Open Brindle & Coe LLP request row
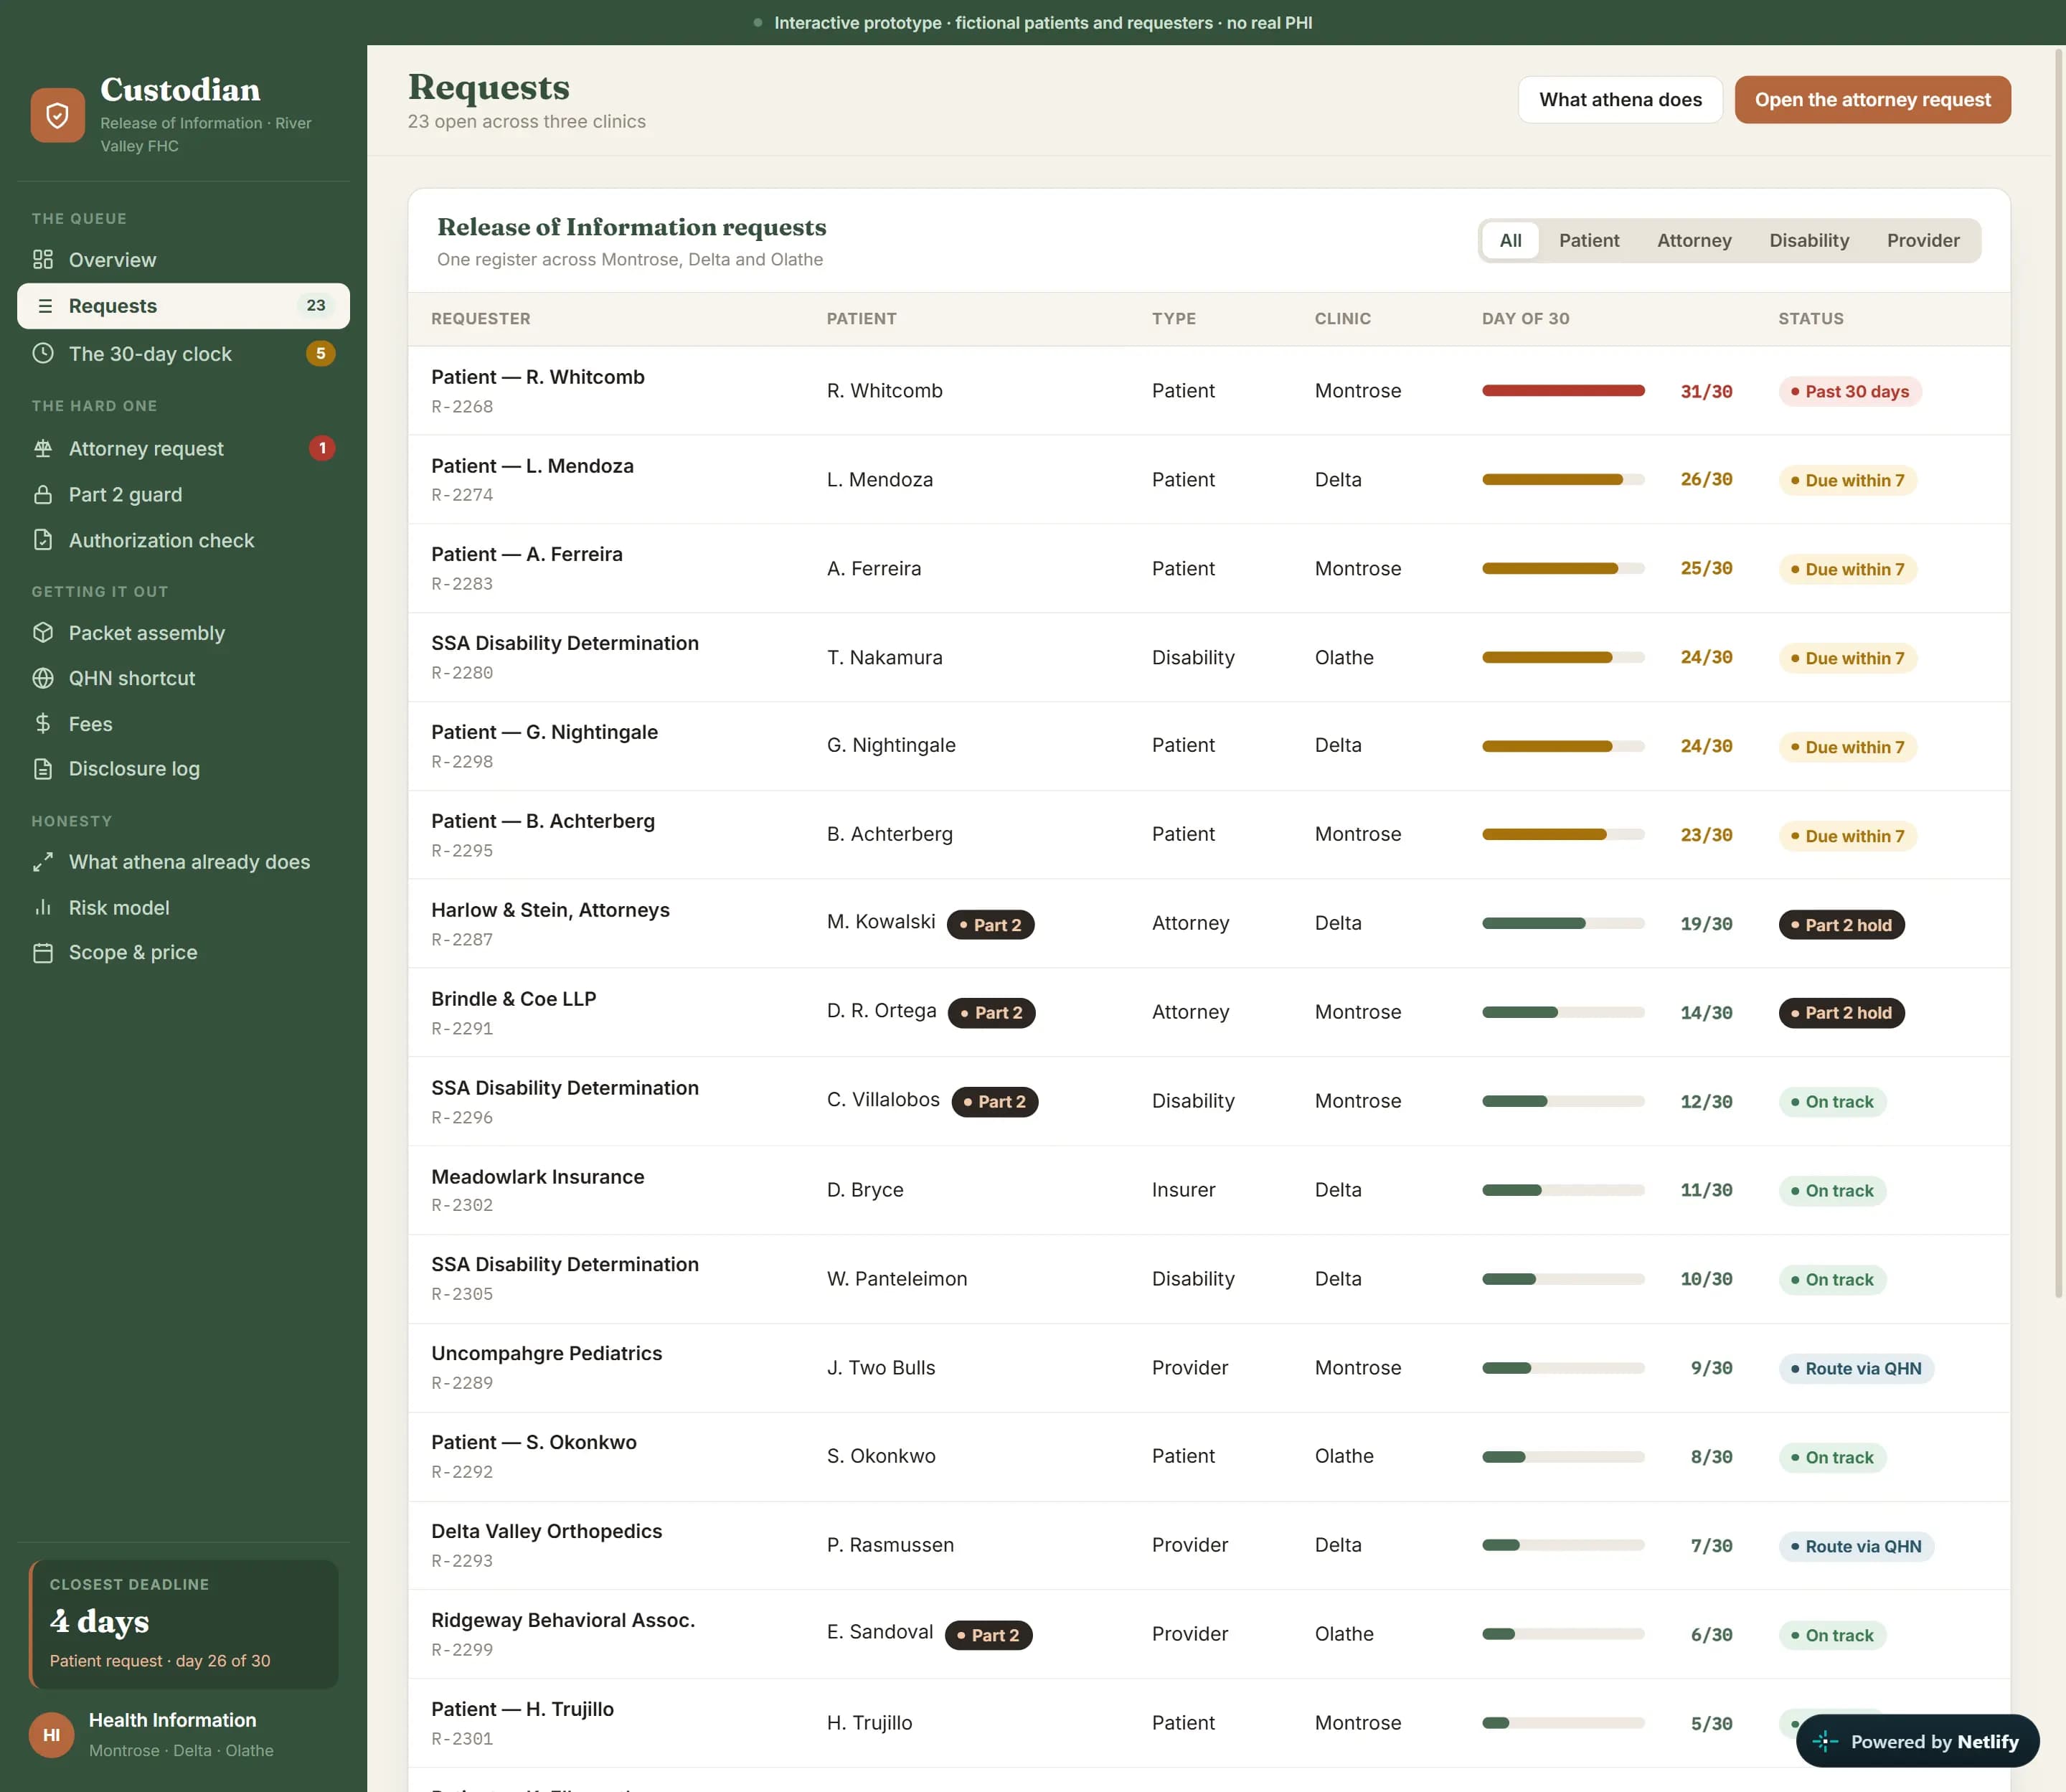Viewport: 2066px width, 1792px height. coord(1208,1012)
